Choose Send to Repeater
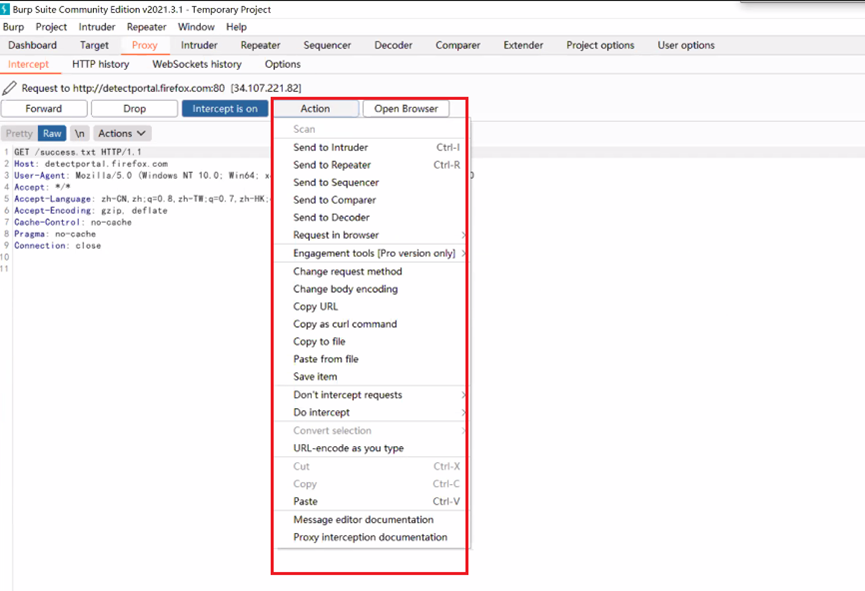The image size is (865, 591). pos(371,165)
